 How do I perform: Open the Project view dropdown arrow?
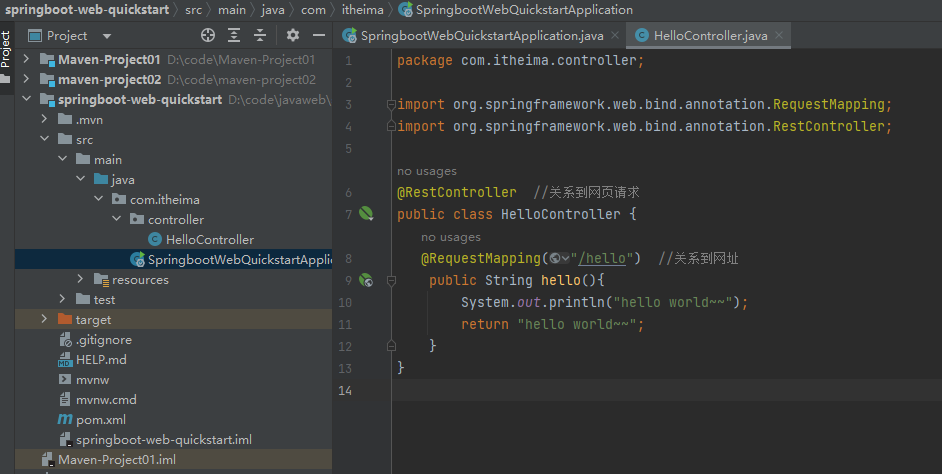(x=107, y=36)
